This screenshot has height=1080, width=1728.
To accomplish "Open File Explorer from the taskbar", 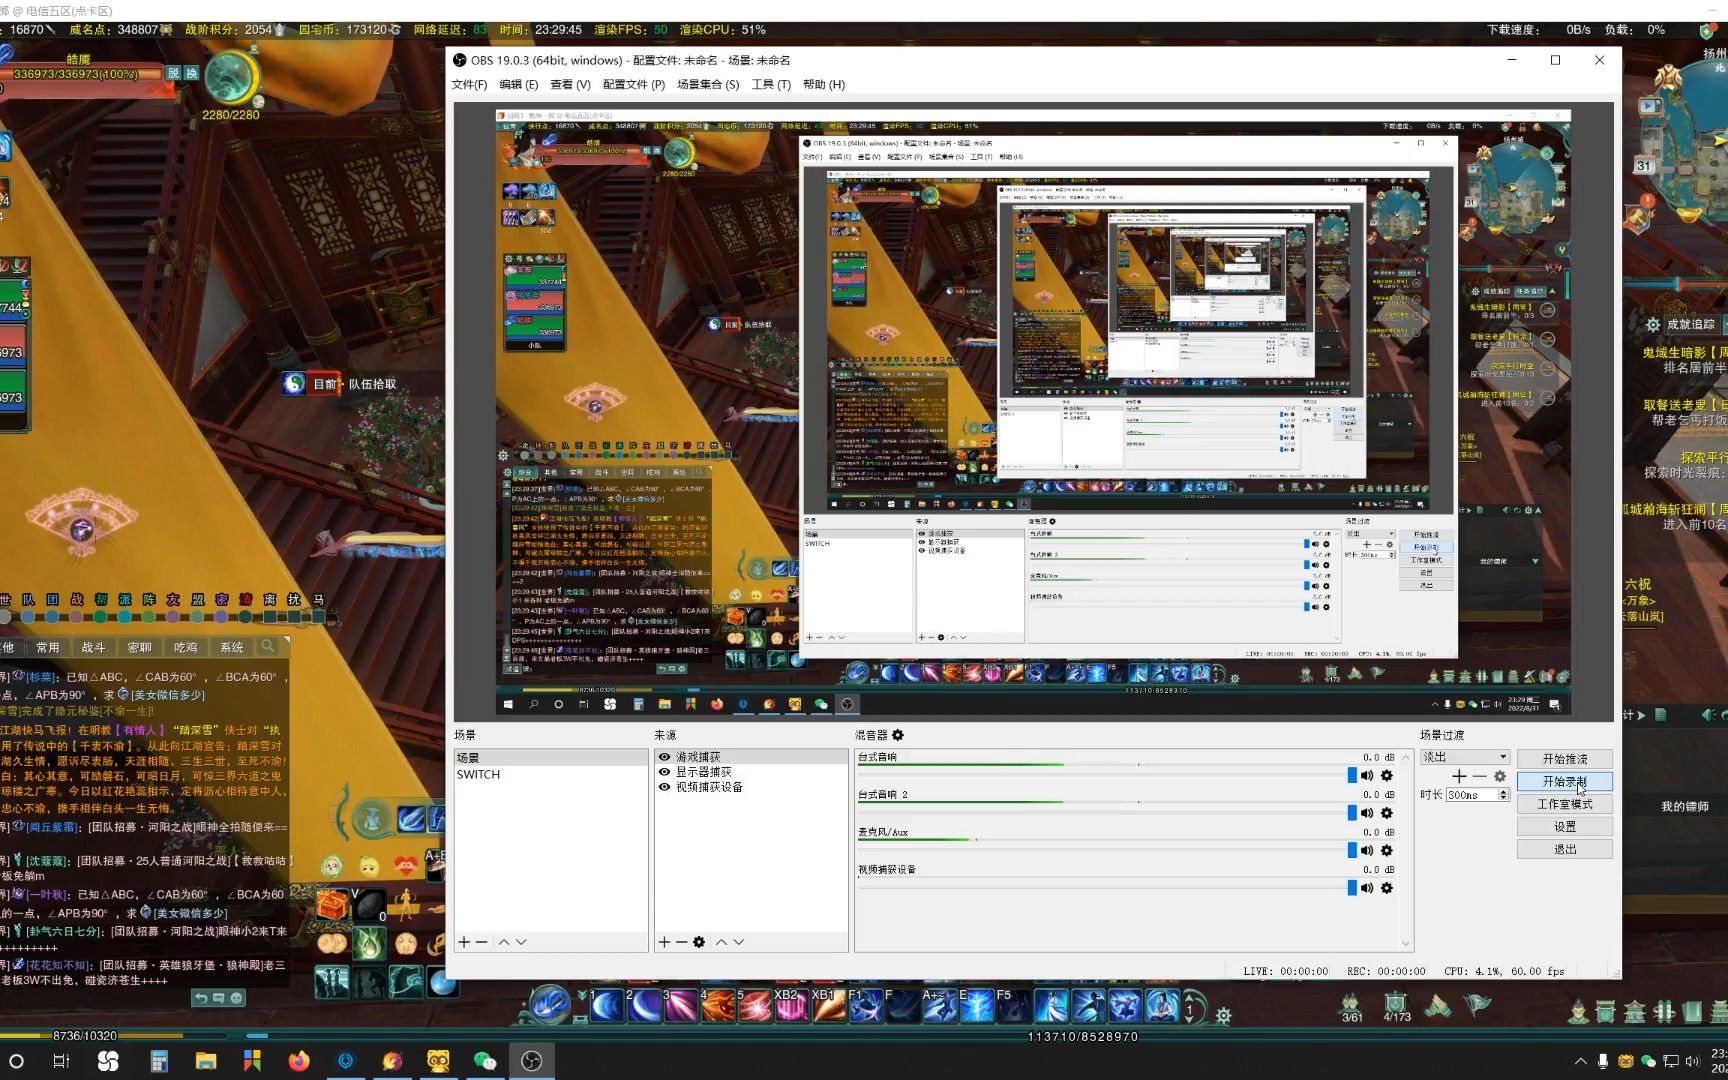I will pos(206,1061).
